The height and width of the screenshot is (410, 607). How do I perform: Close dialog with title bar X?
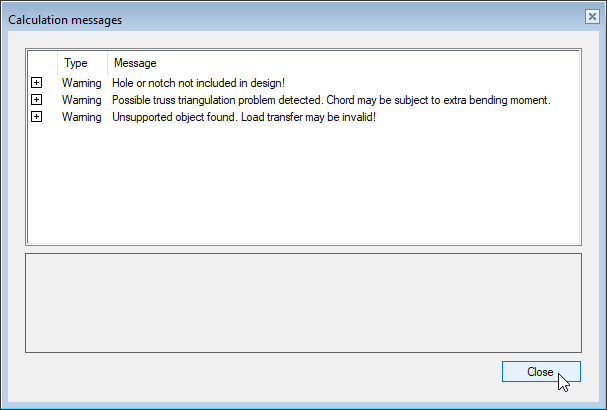tap(592, 16)
